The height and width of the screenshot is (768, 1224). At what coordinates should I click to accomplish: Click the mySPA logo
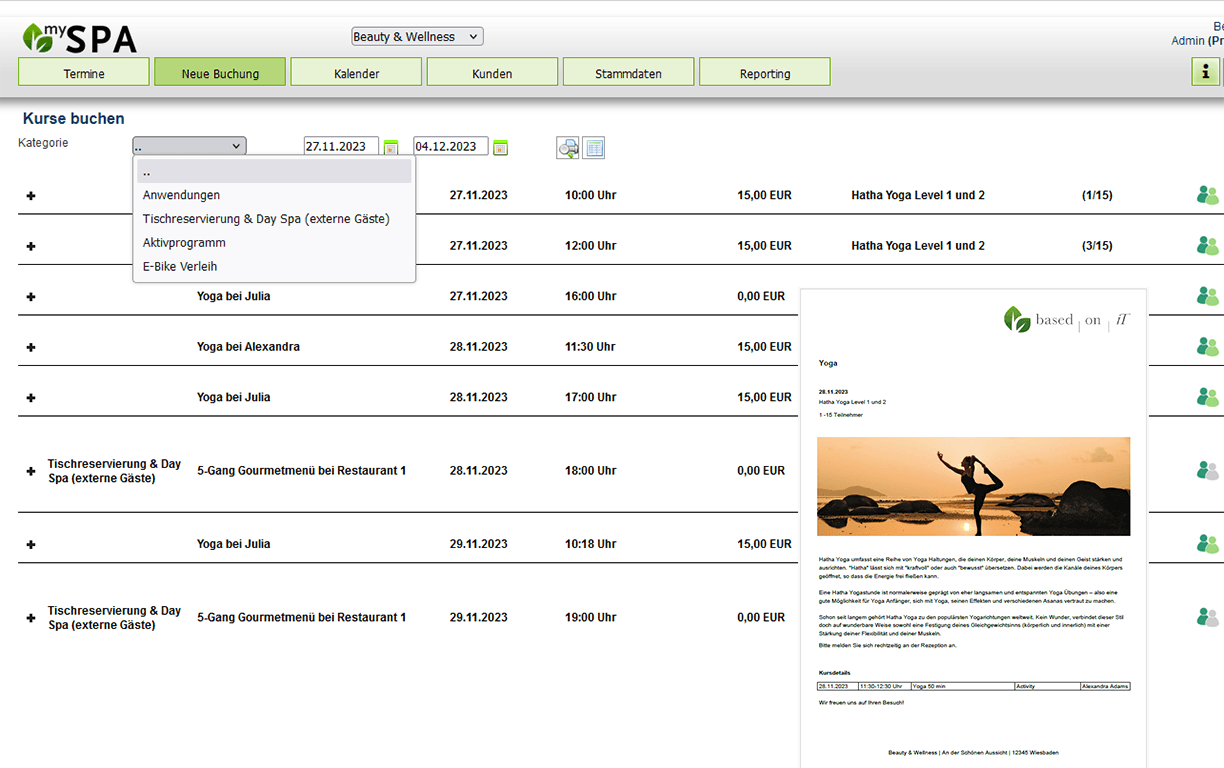pos(78,37)
